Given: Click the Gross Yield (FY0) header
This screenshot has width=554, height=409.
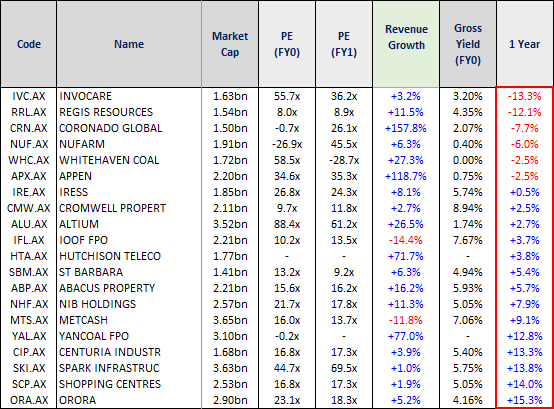Looking at the screenshot, I should point(468,44).
